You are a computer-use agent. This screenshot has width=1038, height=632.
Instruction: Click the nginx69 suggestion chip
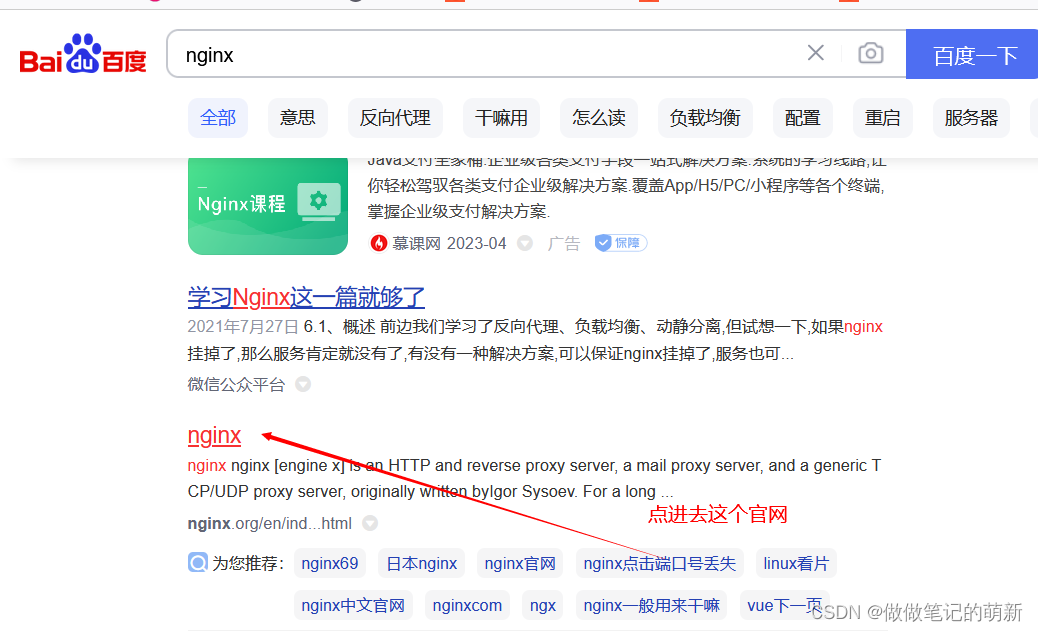pos(330,563)
